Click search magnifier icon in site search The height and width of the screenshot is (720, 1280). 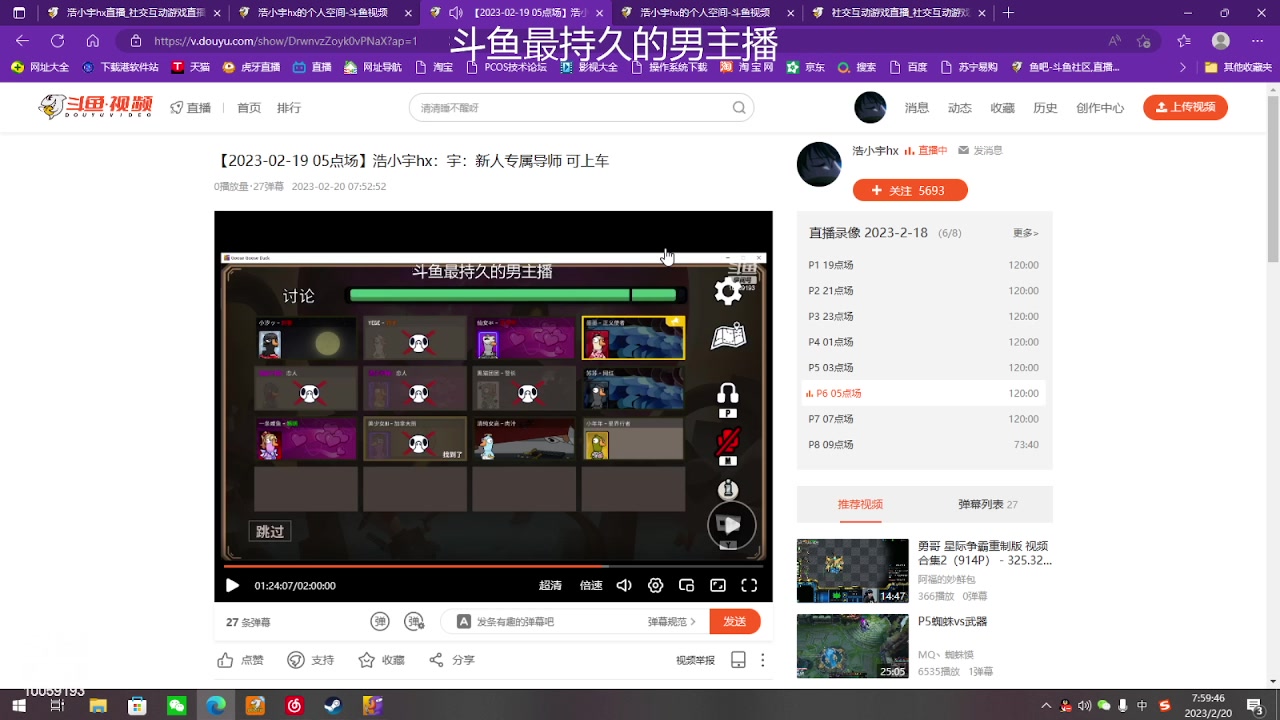coord(739,108)
